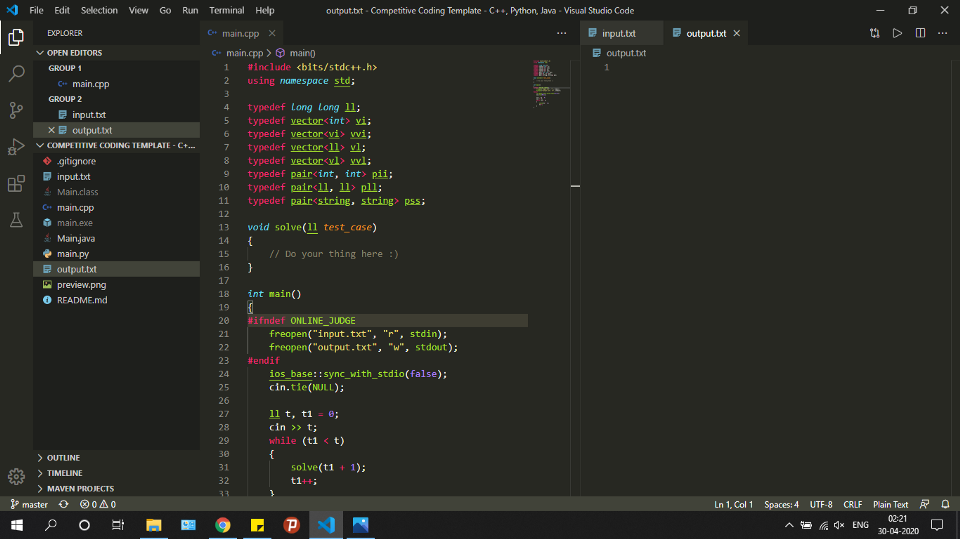Viewport: 960px width, 539px height.
Task: Open the Search view in activity bar
Action: pos(16,74)
